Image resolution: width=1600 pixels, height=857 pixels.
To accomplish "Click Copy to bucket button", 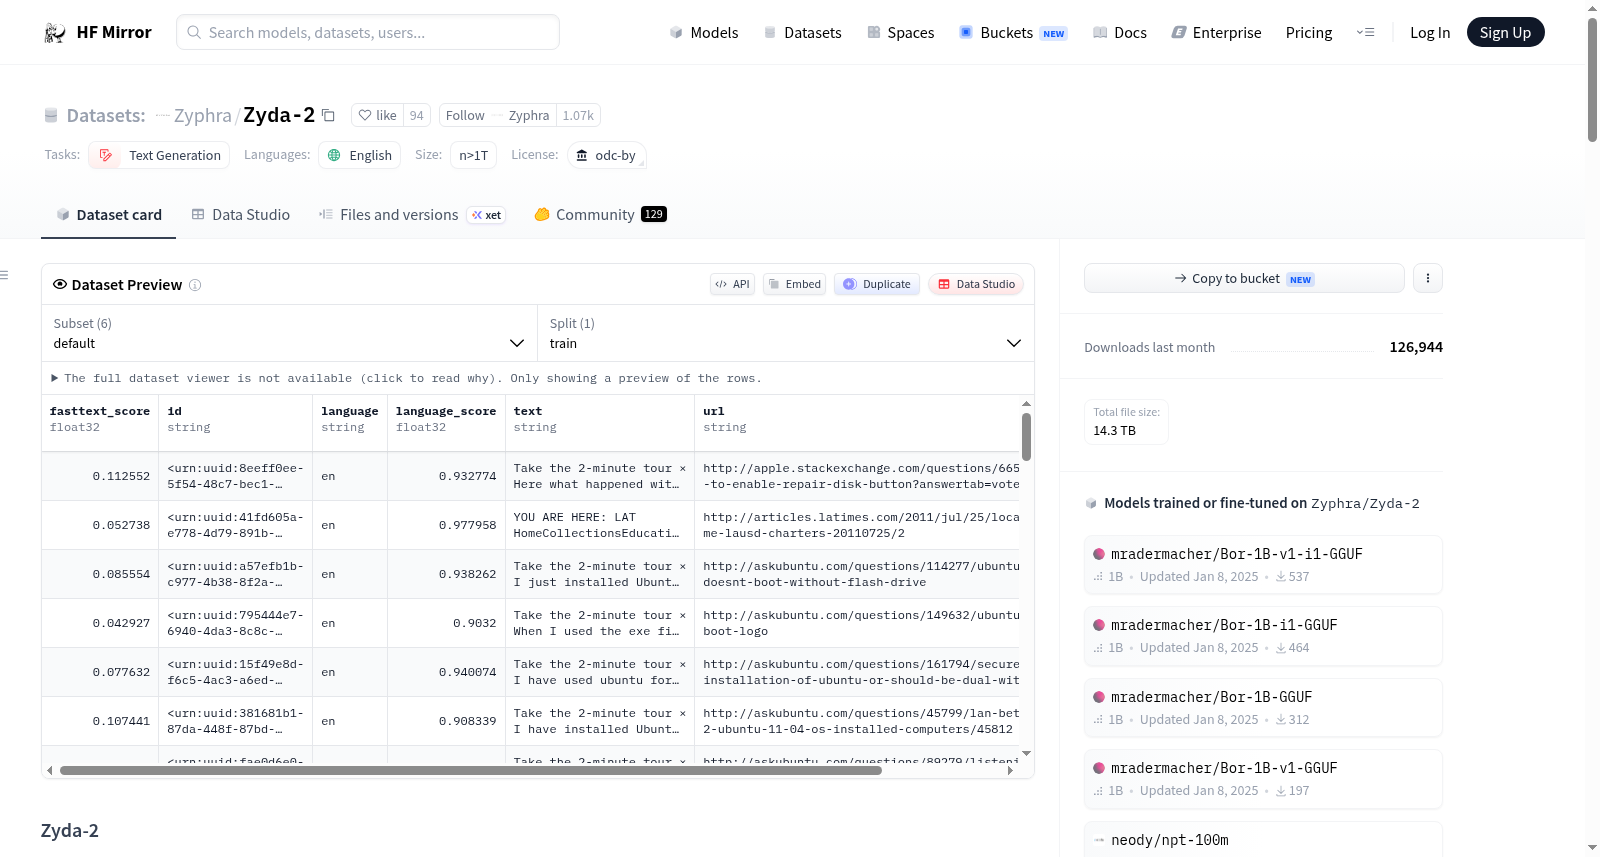I will point(1244,278).
